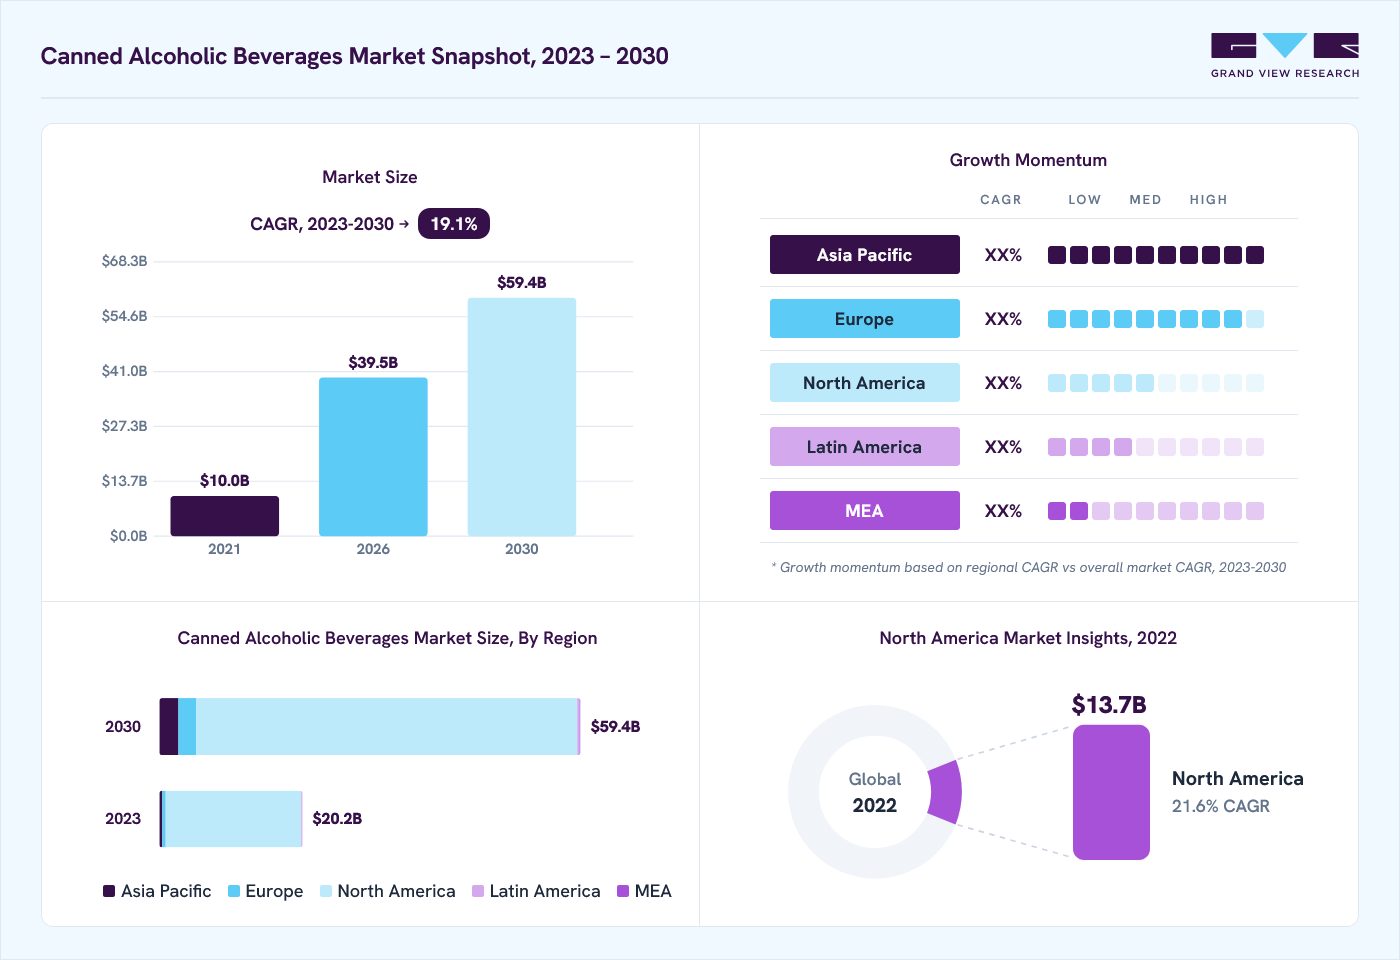Click the Market Size, By Region heading

pyautogui.click(x=387, y=638)
